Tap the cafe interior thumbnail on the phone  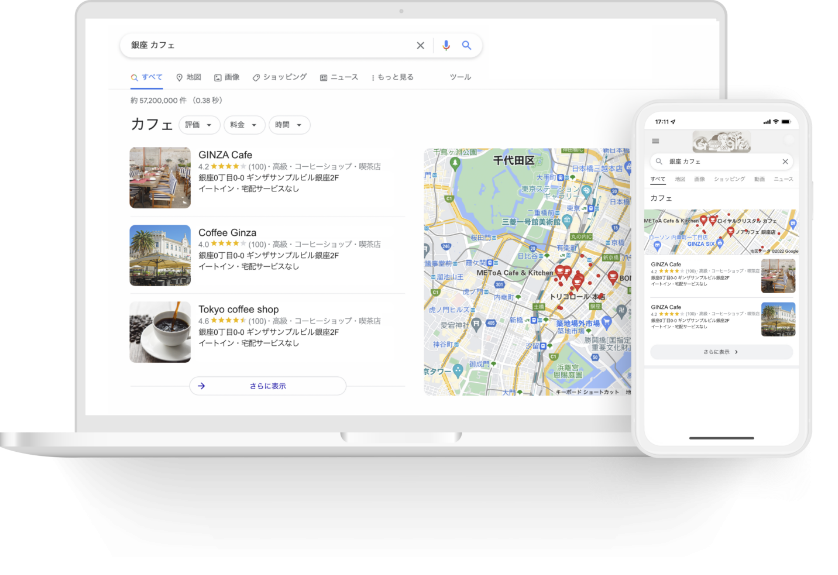pos(778,276)
